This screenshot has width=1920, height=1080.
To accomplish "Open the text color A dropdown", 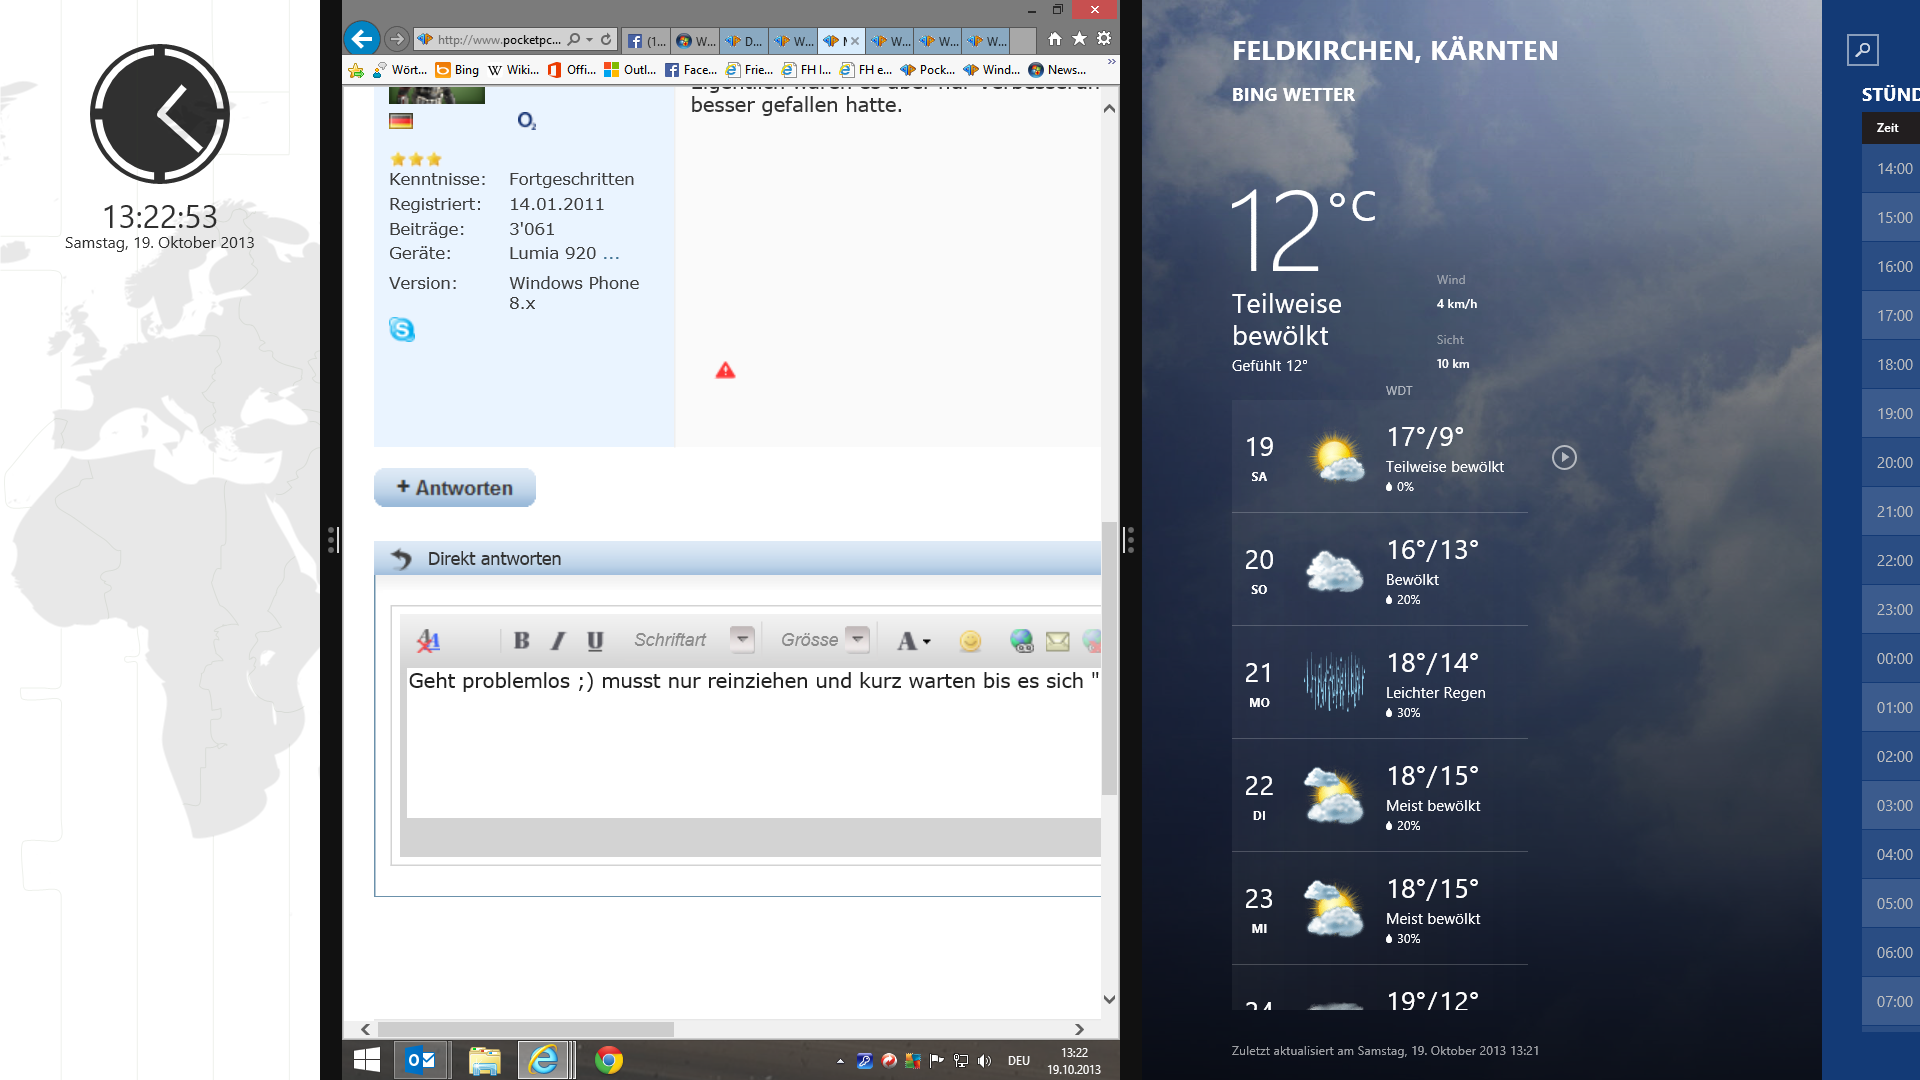I will tap(914, 641).
